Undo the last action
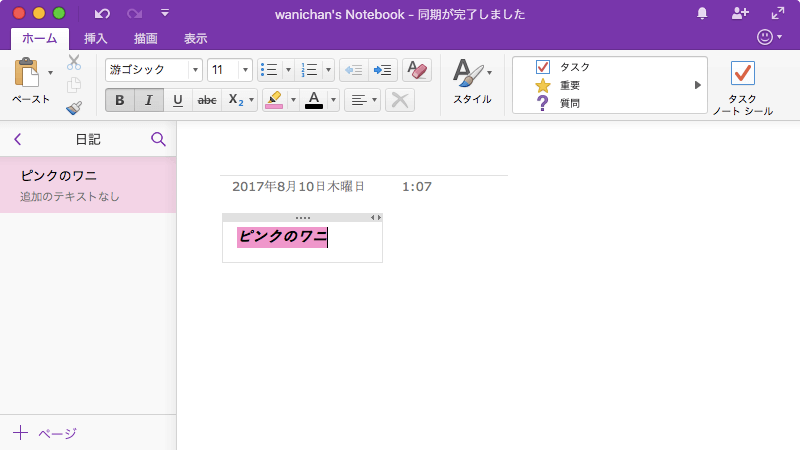 point(102,14)
